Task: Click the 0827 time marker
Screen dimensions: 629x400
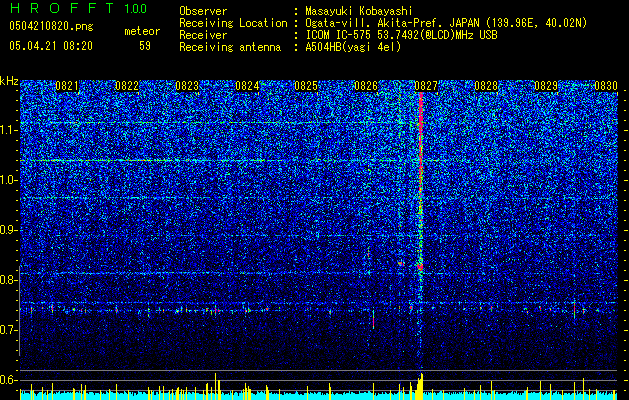Action: (426, 86)
